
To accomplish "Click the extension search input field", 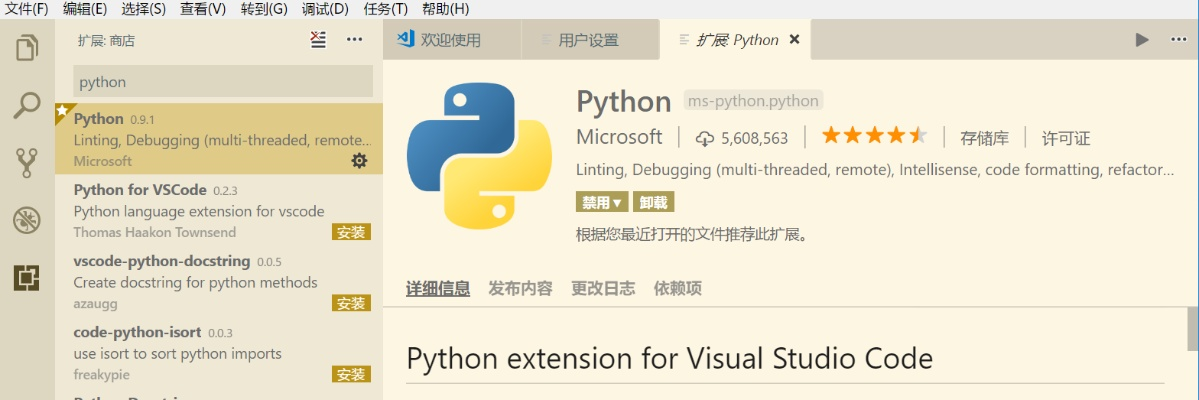I will pyautogui.click(x=222, y=82).
